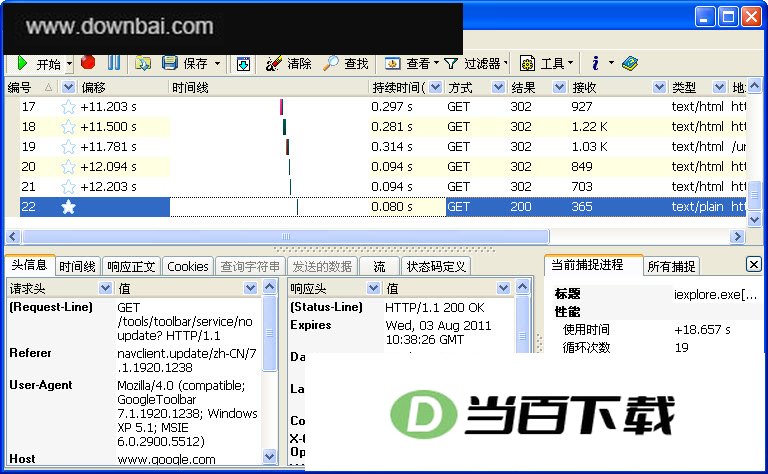Open filter dropdown on 方式 column header
Viewport: 768px width, 474px height.
pyautogui.click(x=498, y=87)
